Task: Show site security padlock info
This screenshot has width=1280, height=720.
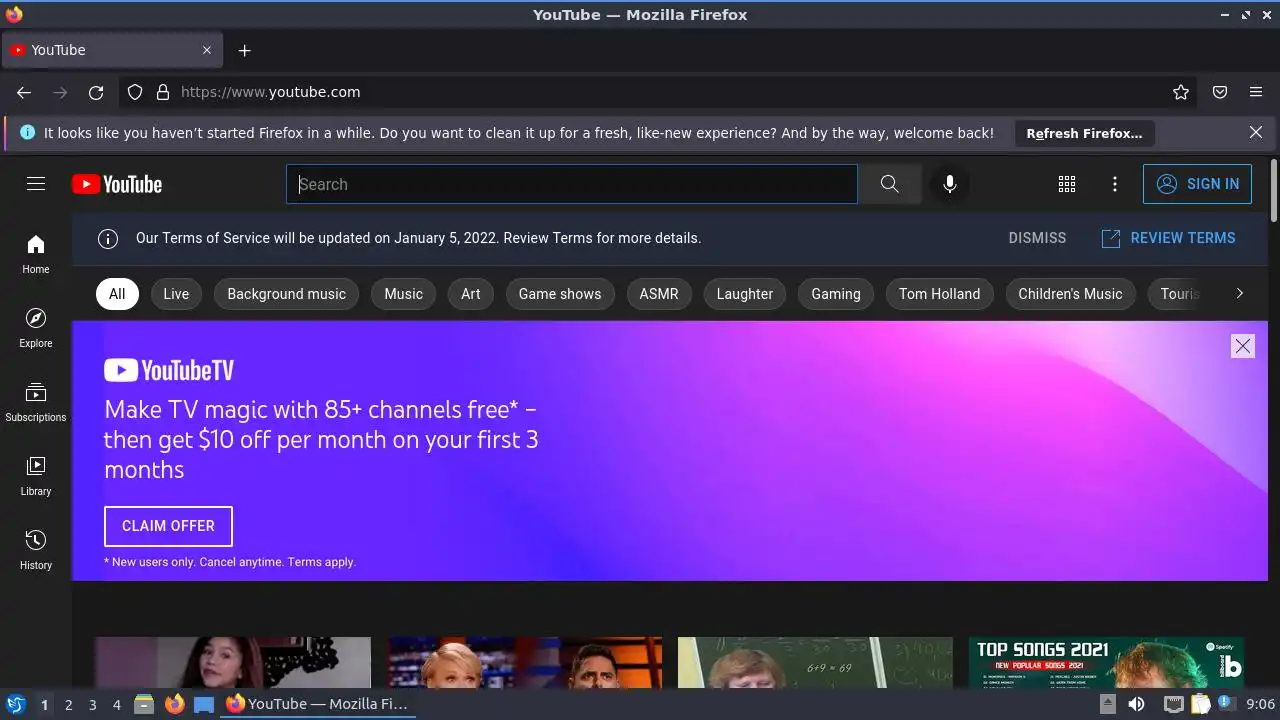Action: tap(163, 92)
